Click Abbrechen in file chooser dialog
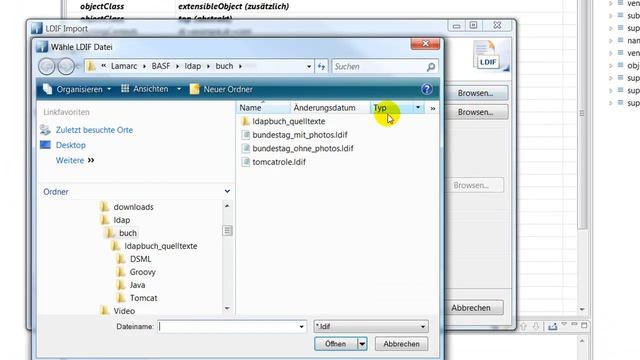The width and height of the screenshot is (640, 360). pos(401,344)
